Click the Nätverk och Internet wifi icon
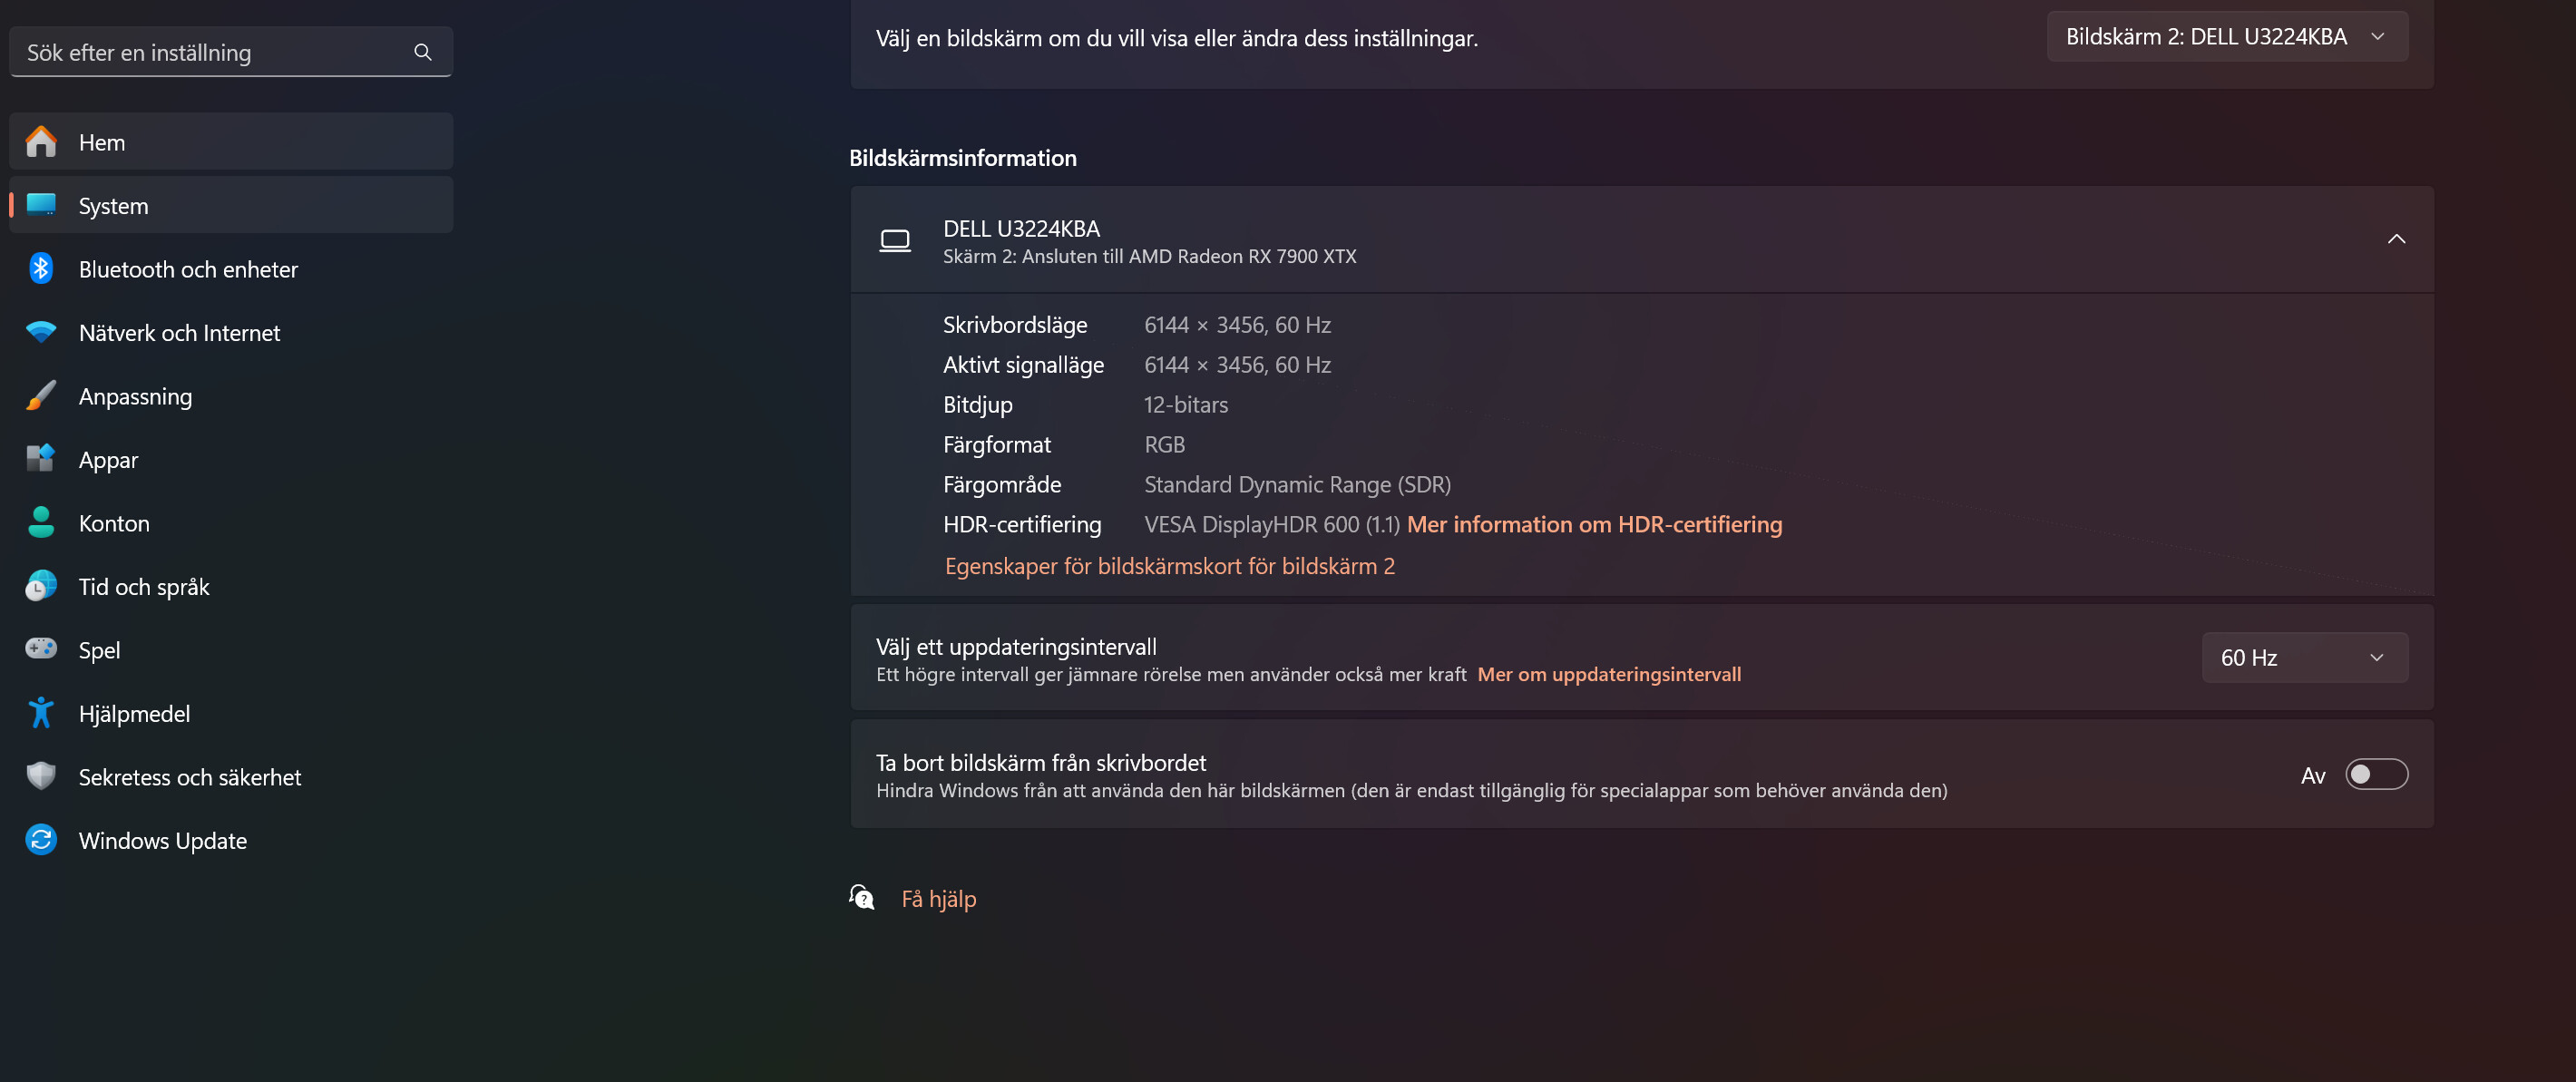 41,332
